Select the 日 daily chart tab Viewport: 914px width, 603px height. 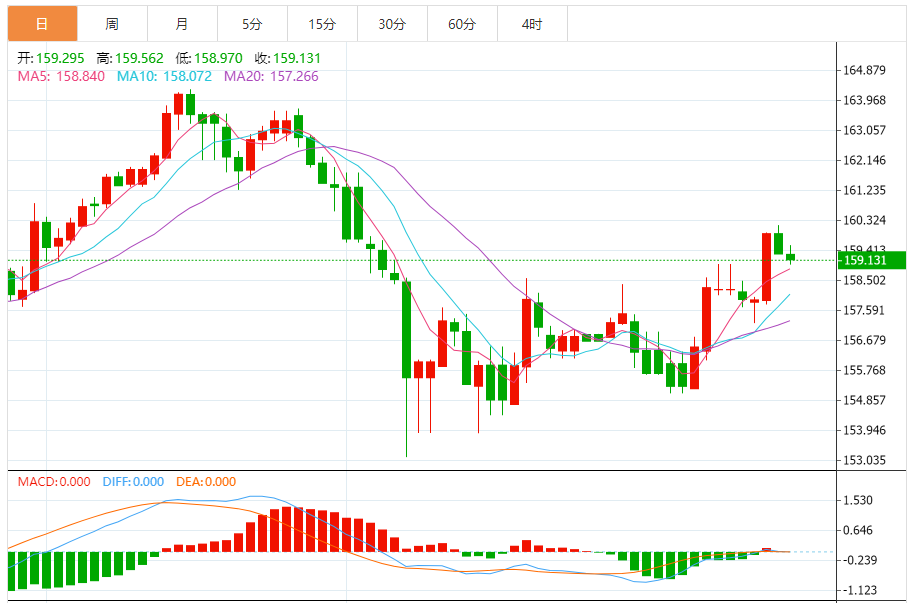[x=43, y=24]
